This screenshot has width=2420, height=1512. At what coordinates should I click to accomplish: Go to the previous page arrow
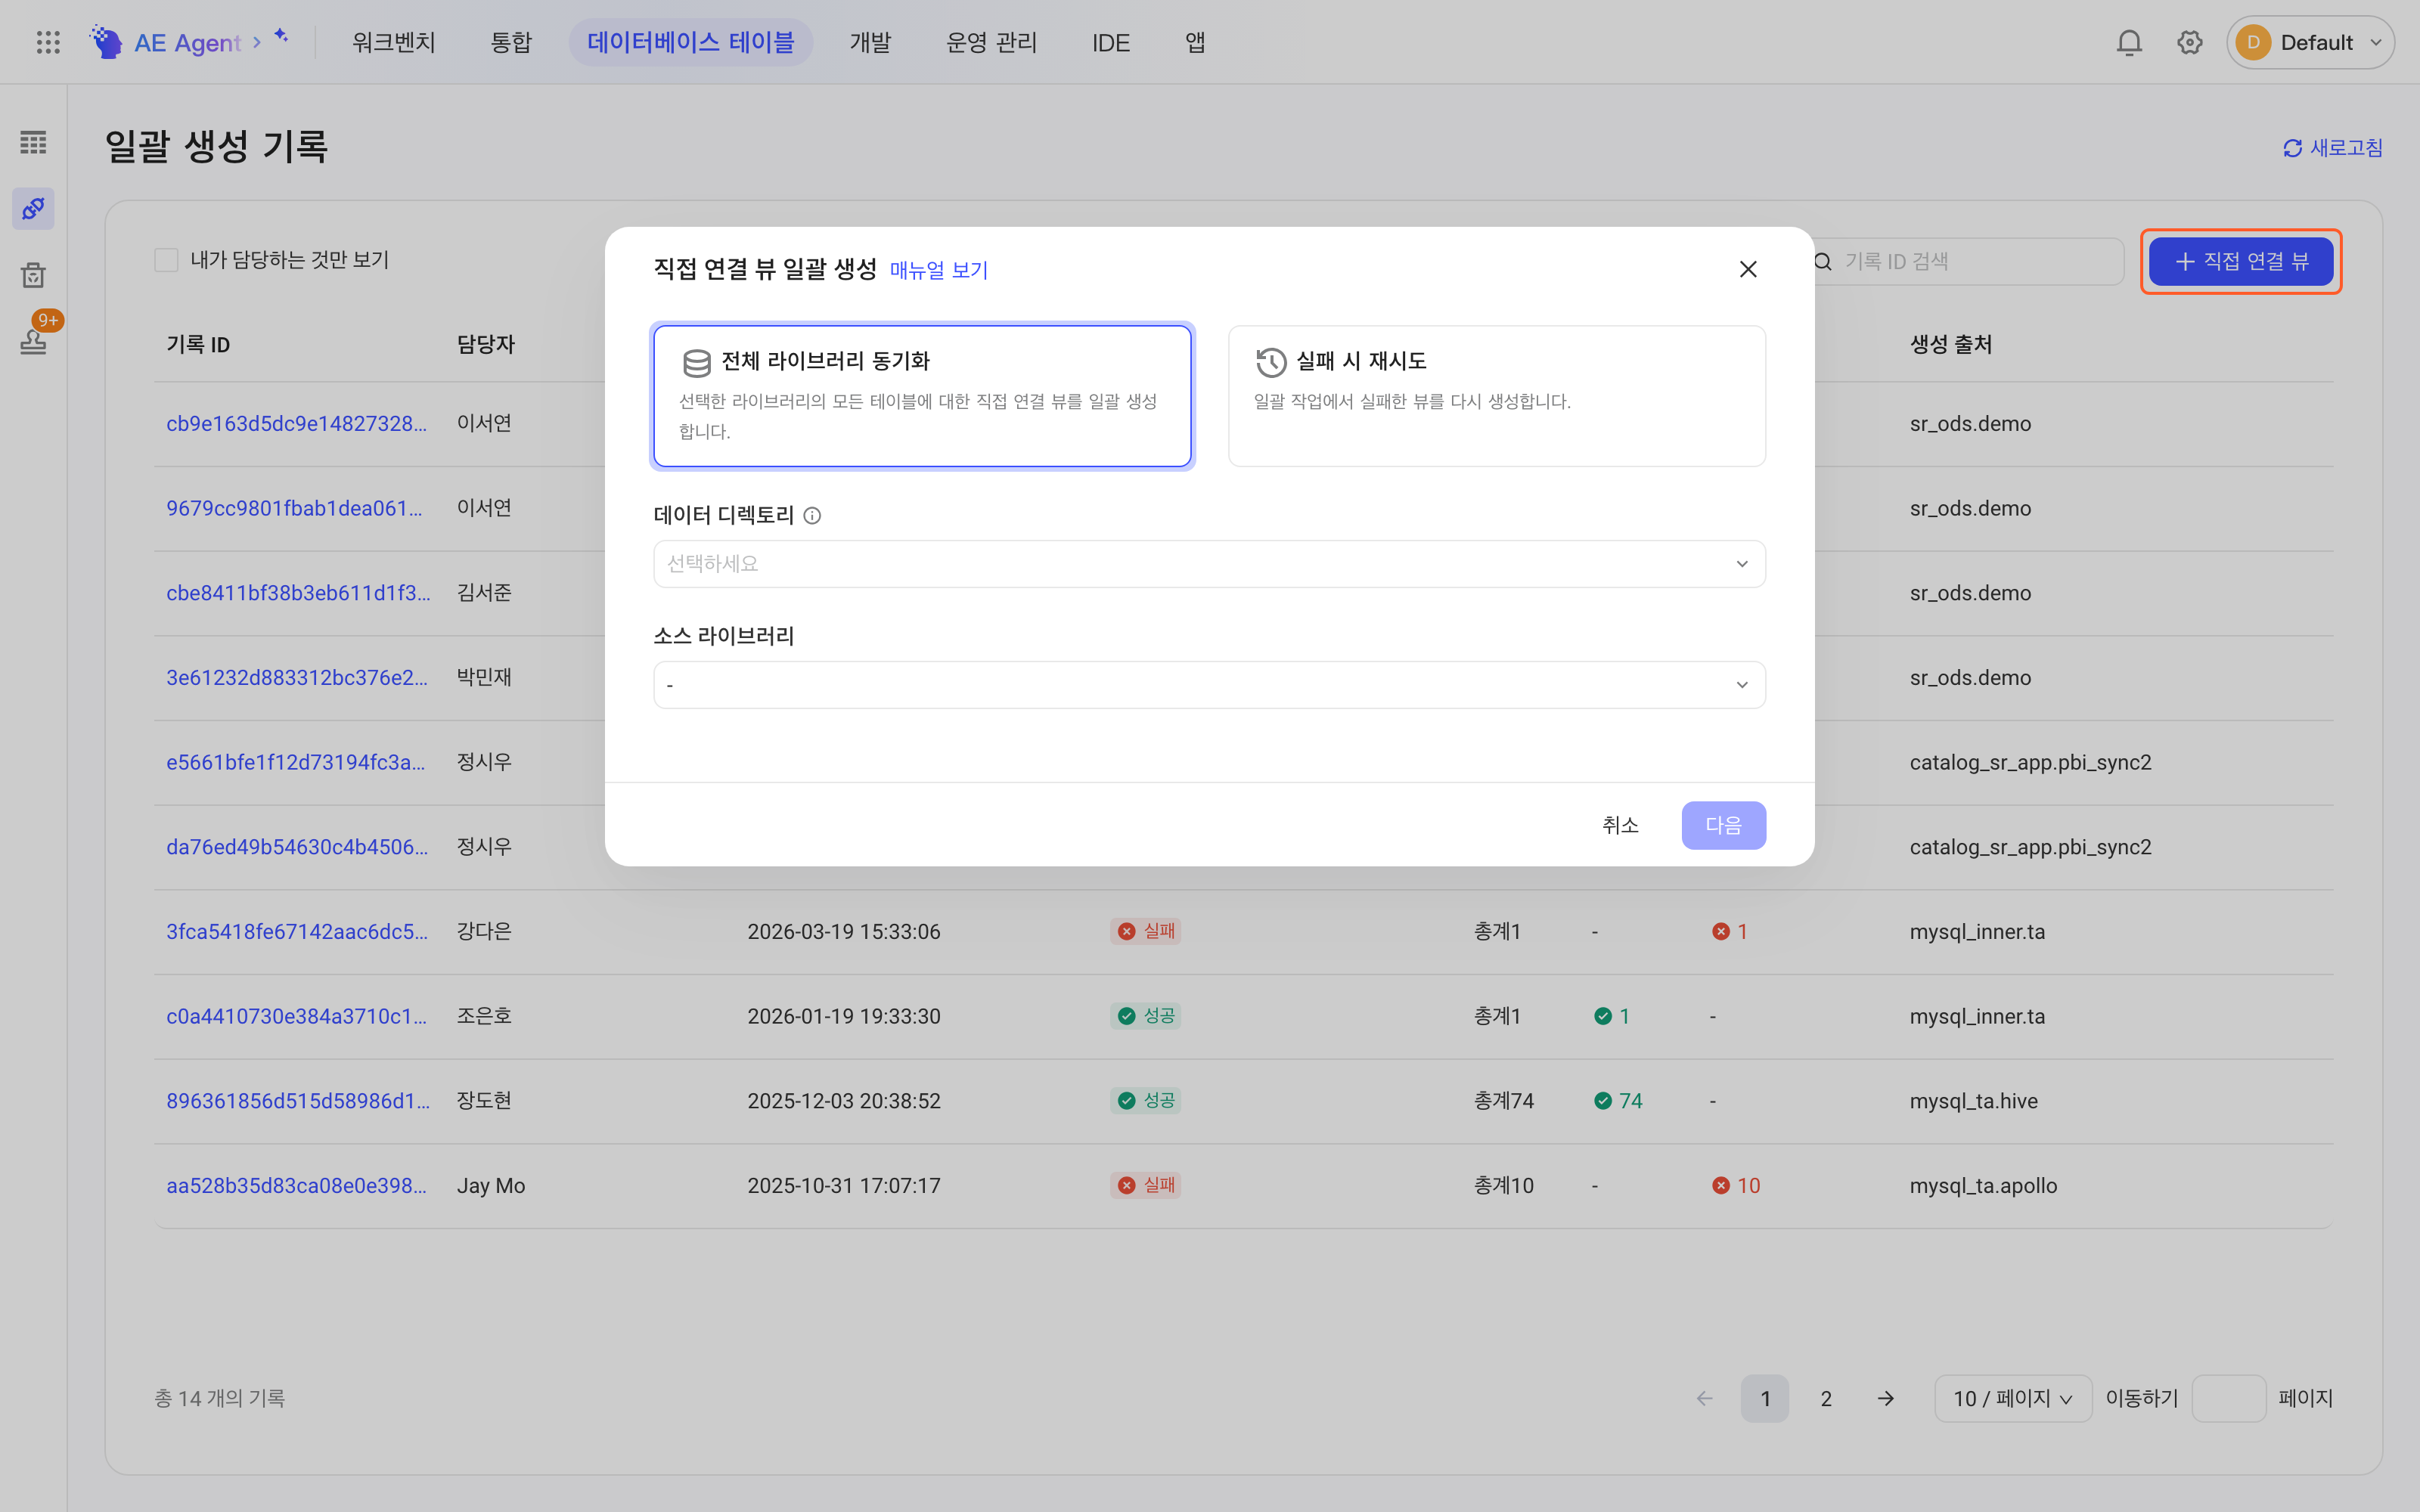tap(1705, 1398)
